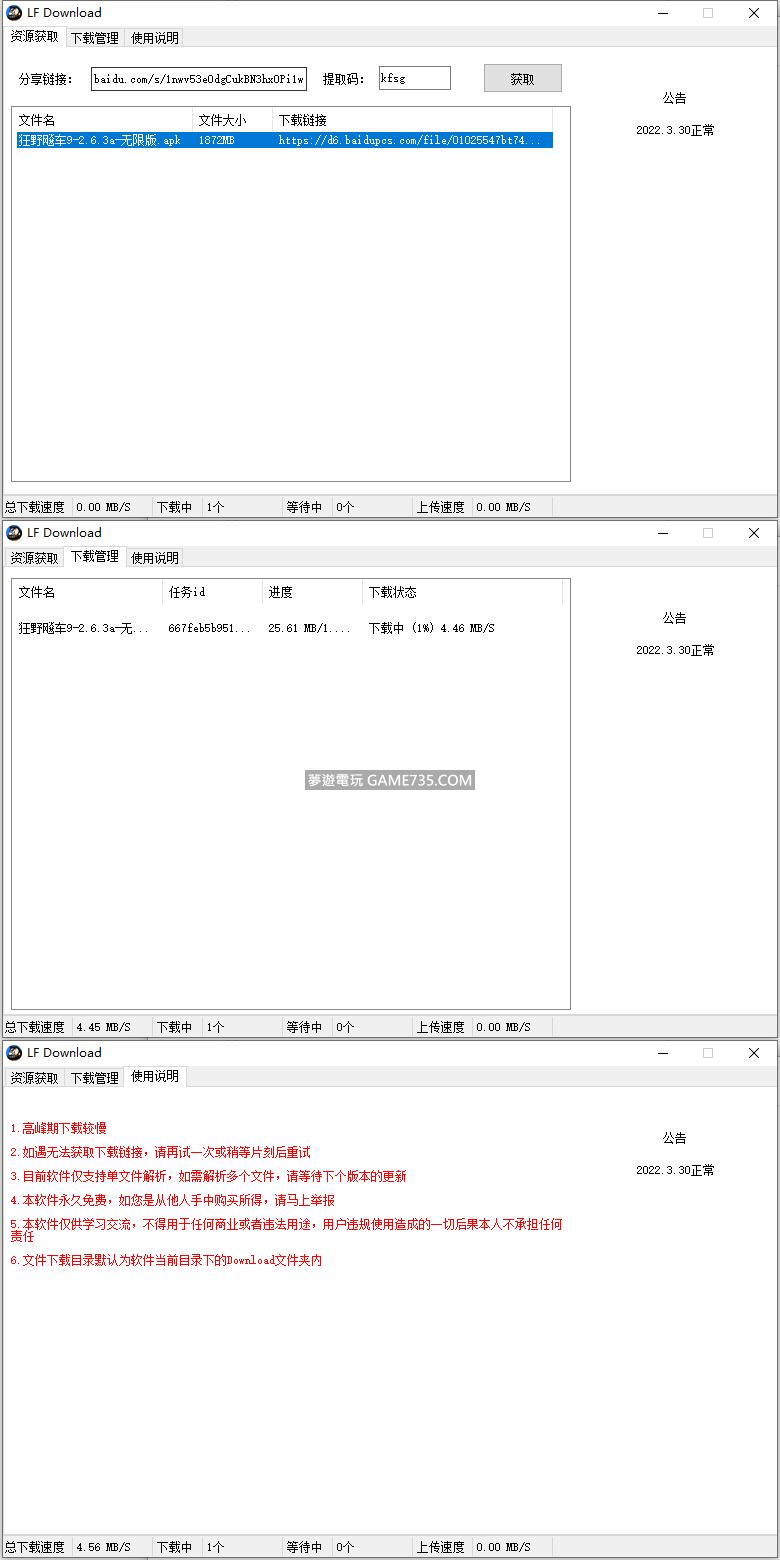
Task: Switch to 下载管理 tab in bottom window
Action: (94, 1078)
